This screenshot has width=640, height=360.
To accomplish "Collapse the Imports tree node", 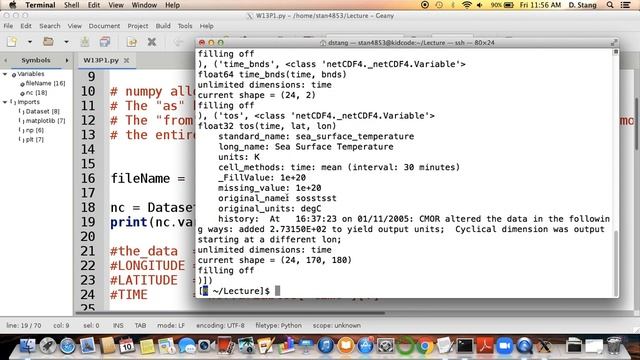I will point(5,102).
